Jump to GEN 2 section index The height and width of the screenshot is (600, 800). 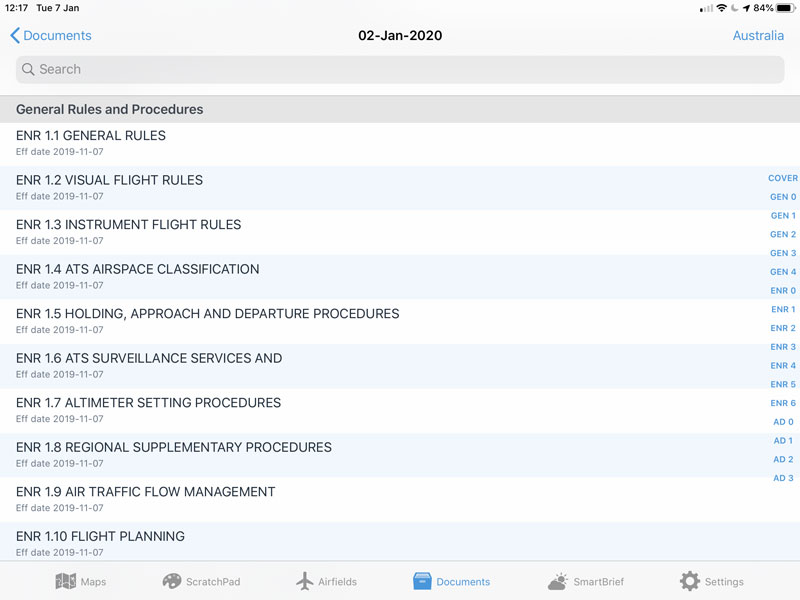(783, 234)
